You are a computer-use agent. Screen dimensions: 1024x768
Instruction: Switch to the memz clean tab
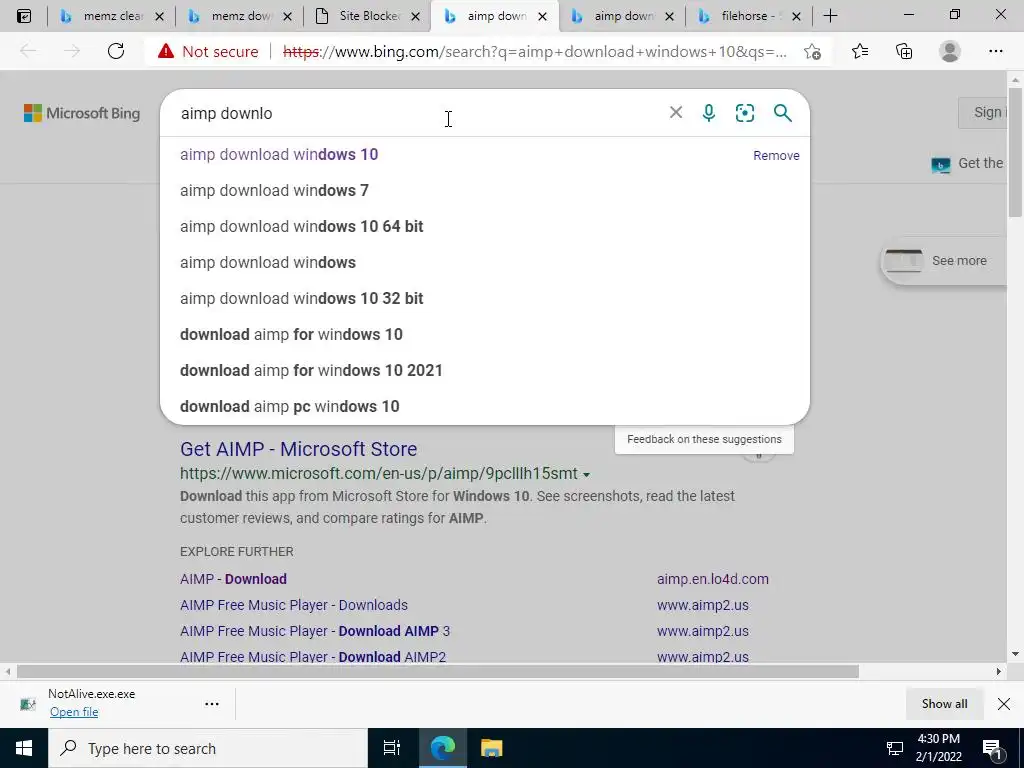110,16
